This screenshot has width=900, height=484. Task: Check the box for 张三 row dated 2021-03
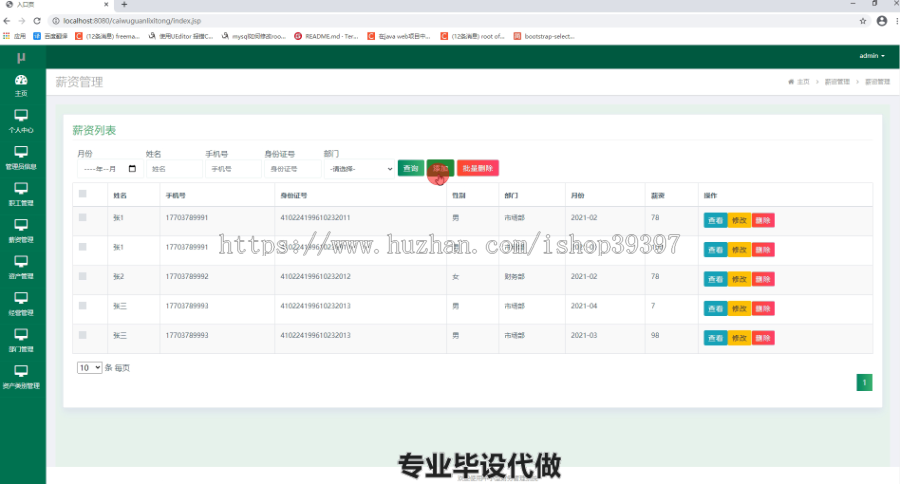pos(83,335)
